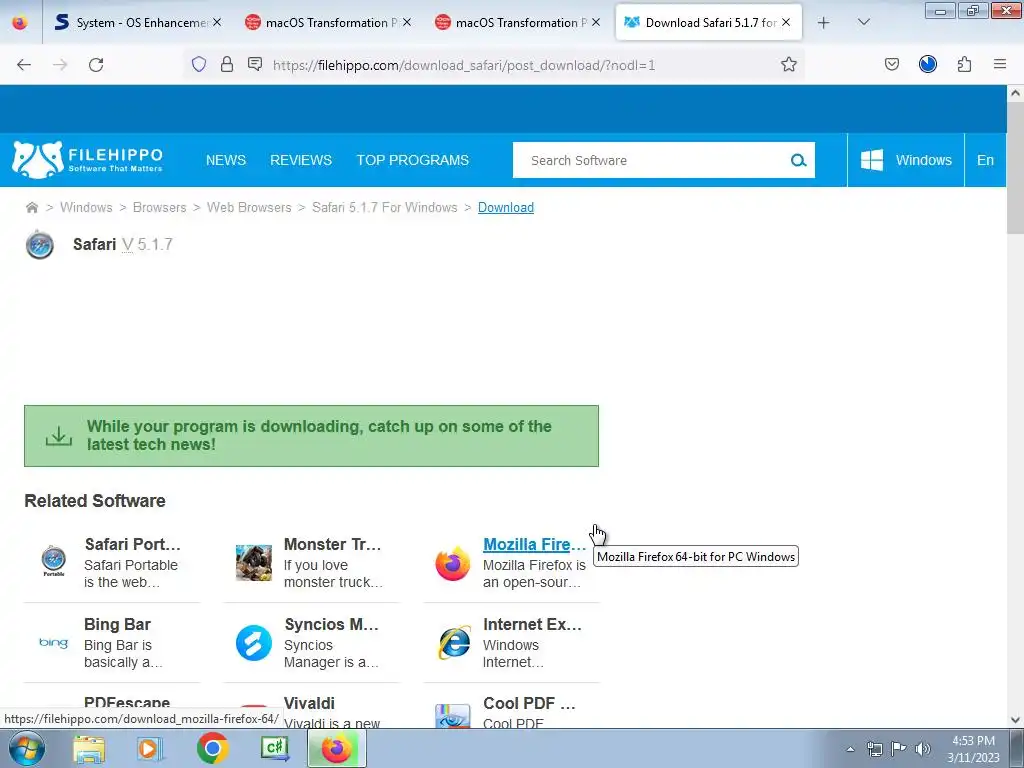Open the TOP PROGRAMS menu item
1024x768 pixels.
413,161
